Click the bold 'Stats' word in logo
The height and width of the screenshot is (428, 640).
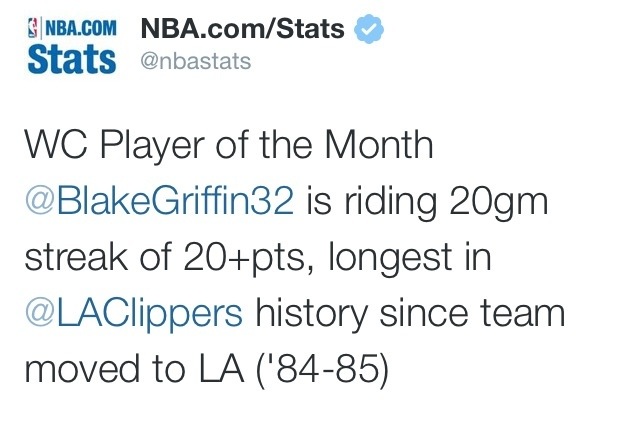point(72,59)
